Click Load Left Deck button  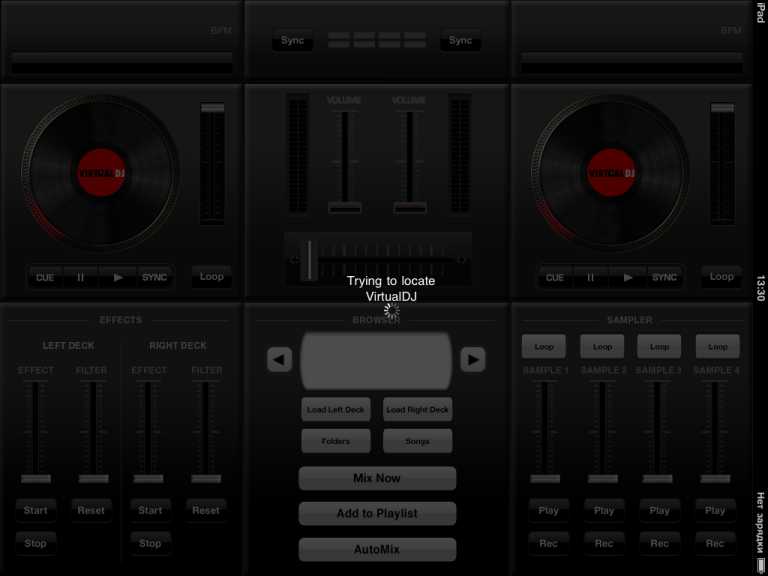336,409
